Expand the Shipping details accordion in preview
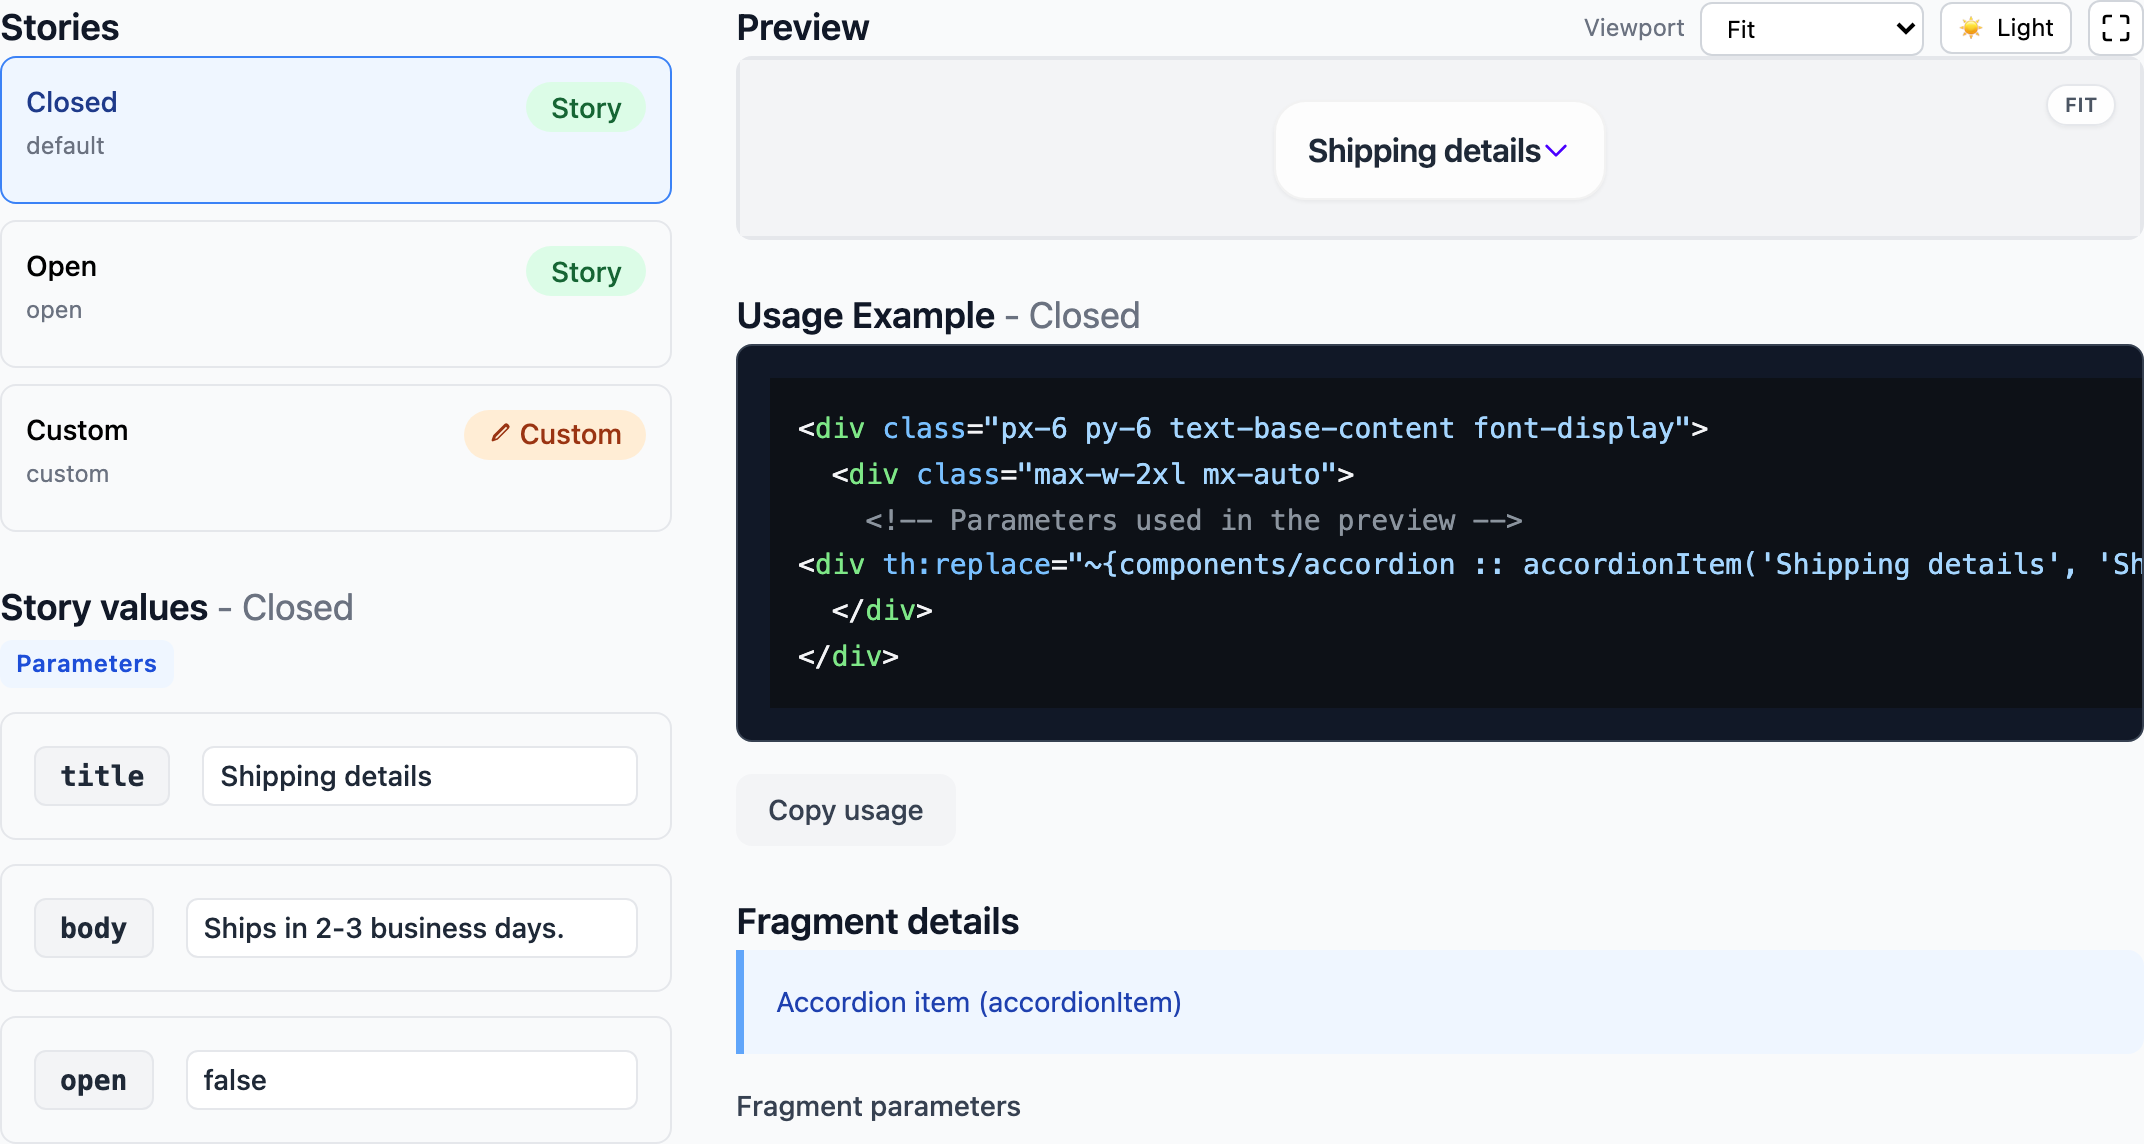Screen dimensions: 2144x1144 pyautogui.click(x=1438, y=150)
